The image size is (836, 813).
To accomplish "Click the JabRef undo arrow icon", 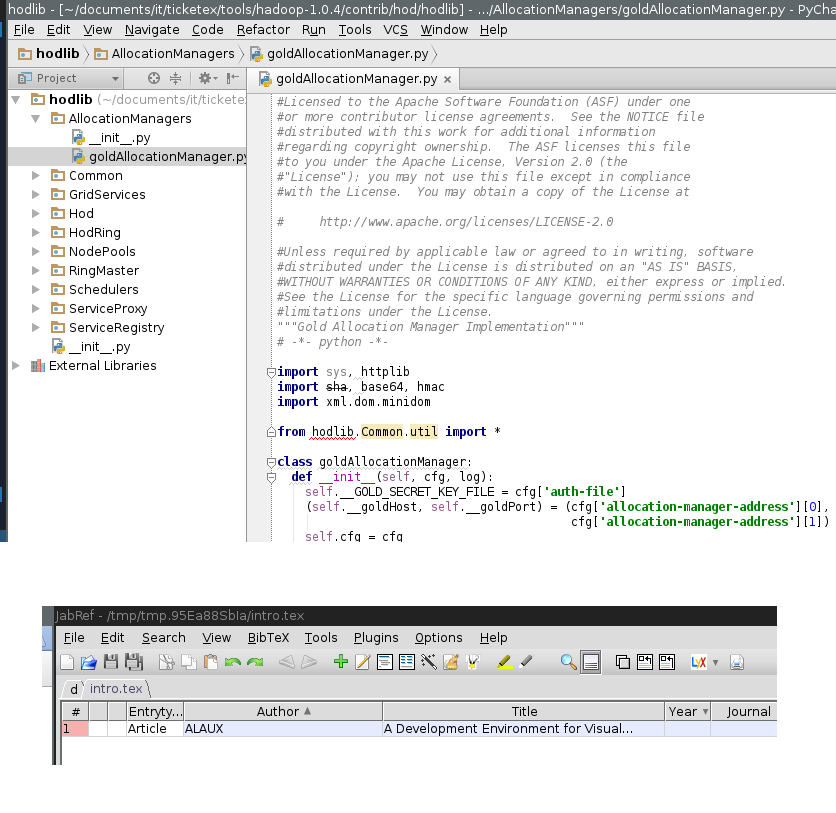I will point(233,662).
